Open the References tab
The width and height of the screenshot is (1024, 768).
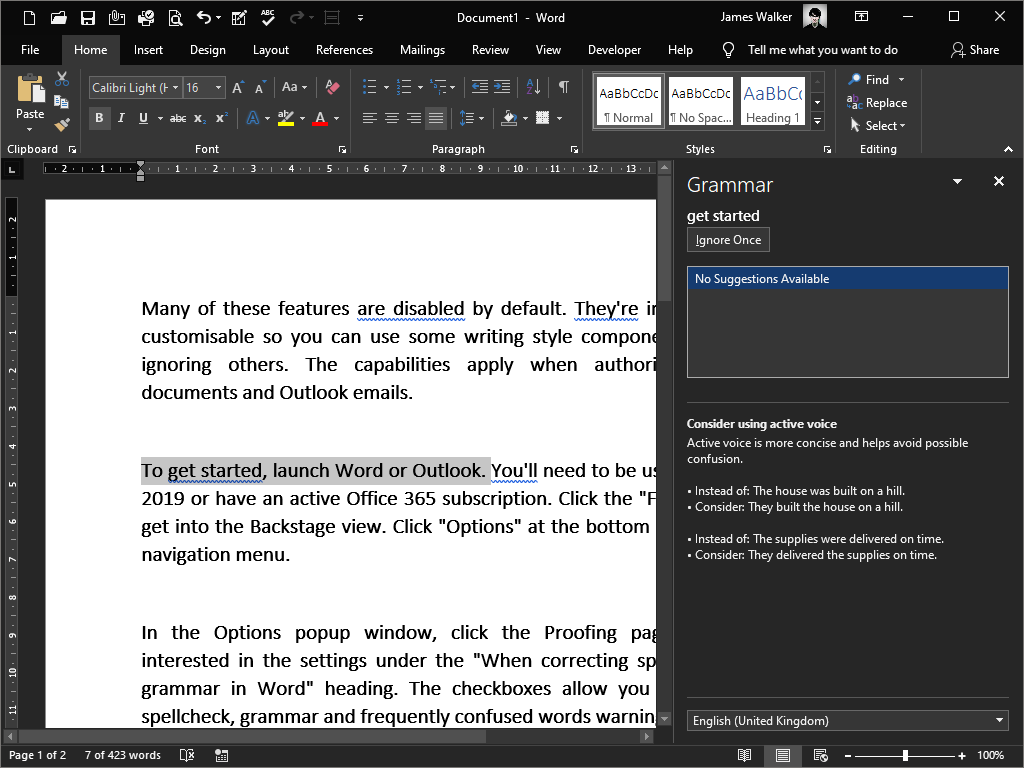344,50
